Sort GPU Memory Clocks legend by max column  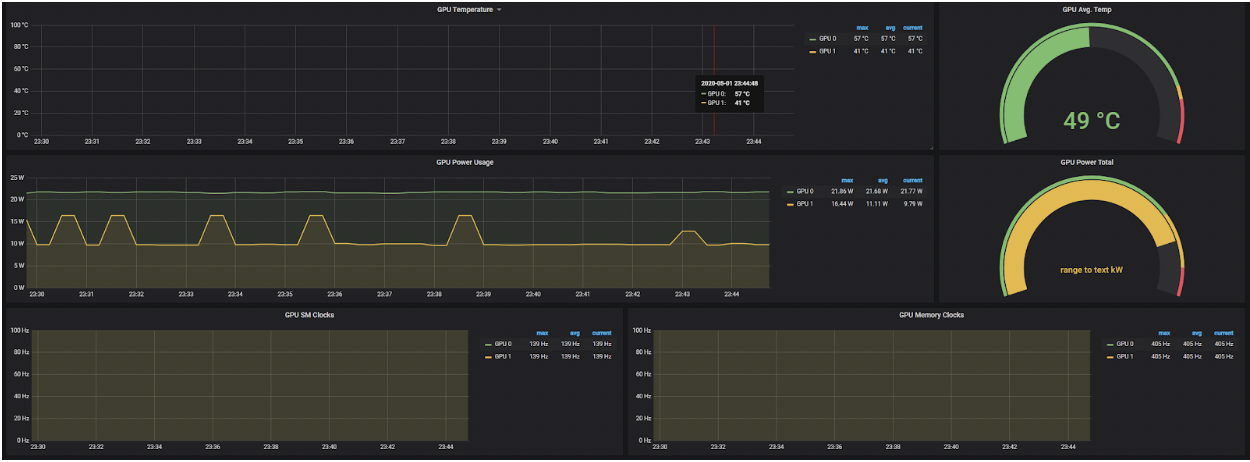click(1164, 333)
